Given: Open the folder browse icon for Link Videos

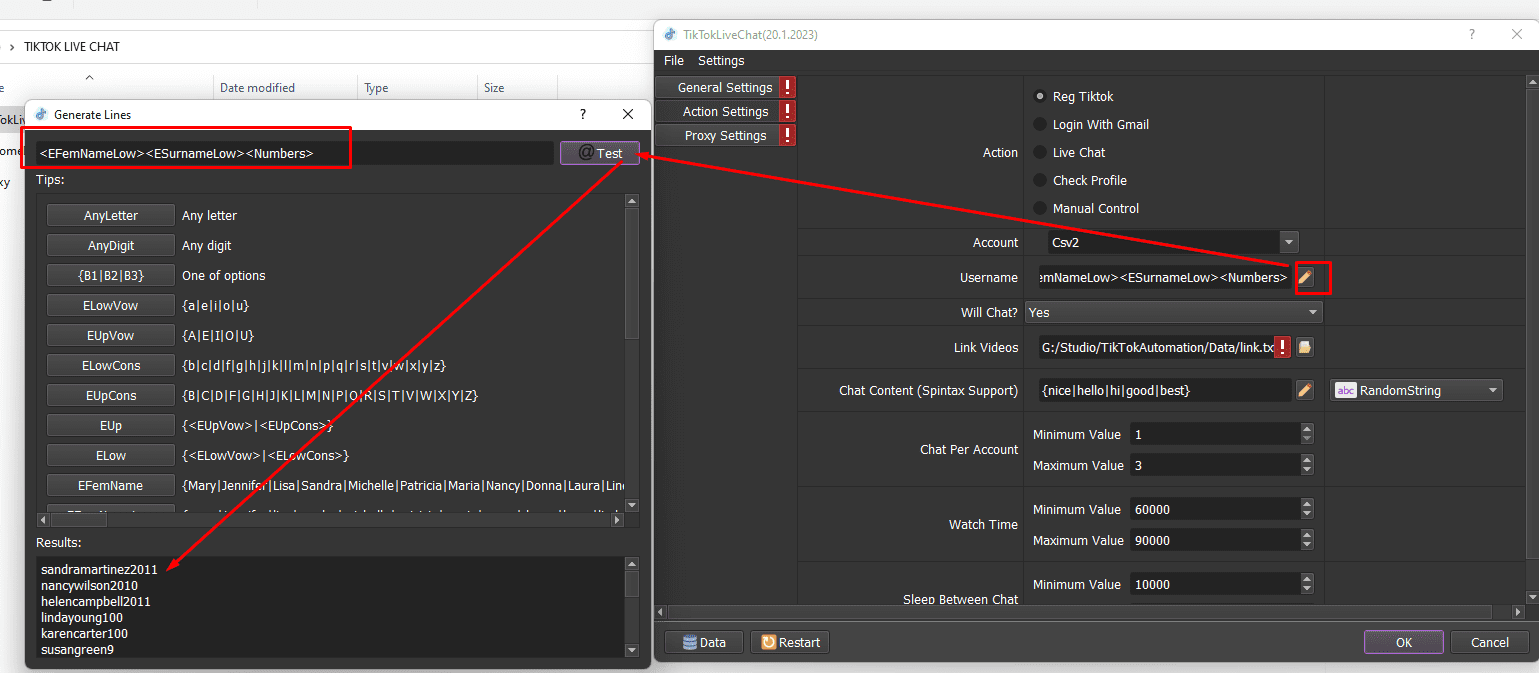Looking at the screenshot, I should pyautogui.click(x=1304, y=347).
